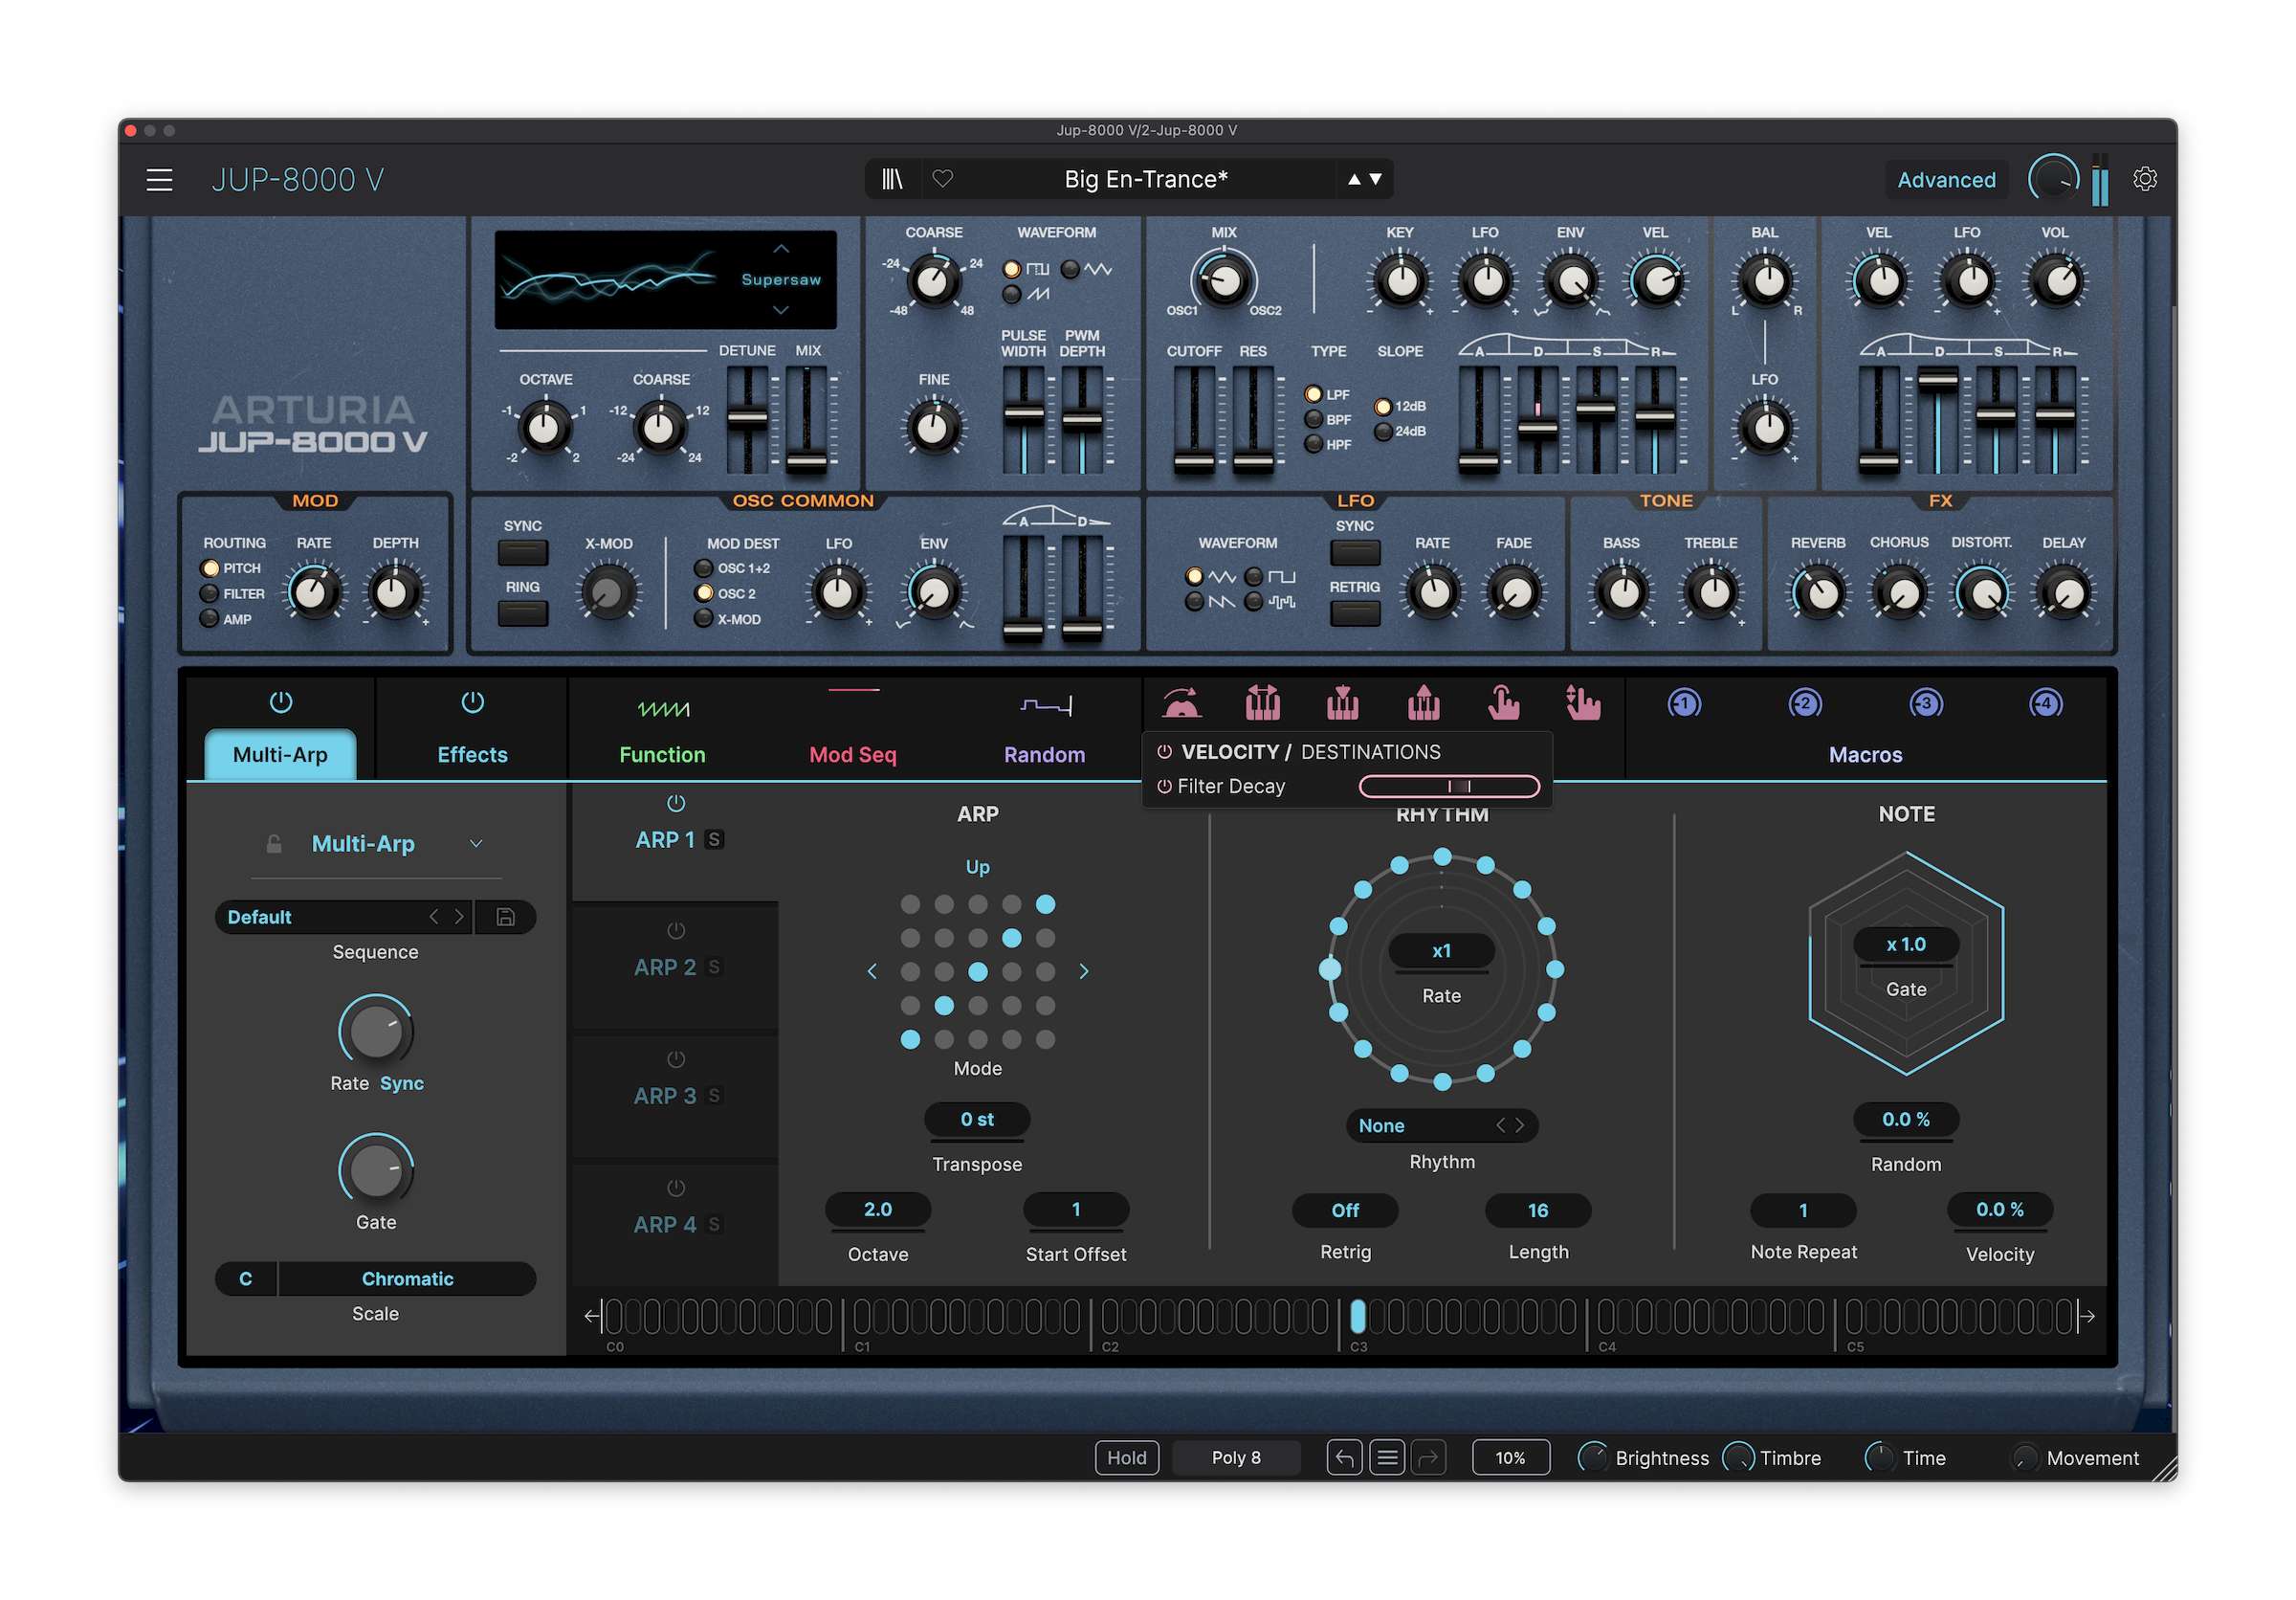2296x1600 pixels.
Task: Click the Transpose 0 st value field
Action: coord(976,1120)
